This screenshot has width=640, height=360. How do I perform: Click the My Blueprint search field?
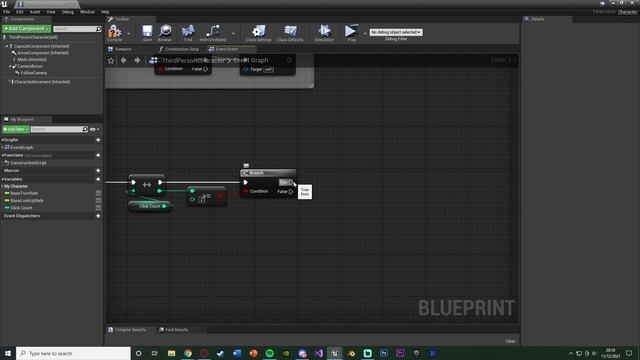[59, 129]
